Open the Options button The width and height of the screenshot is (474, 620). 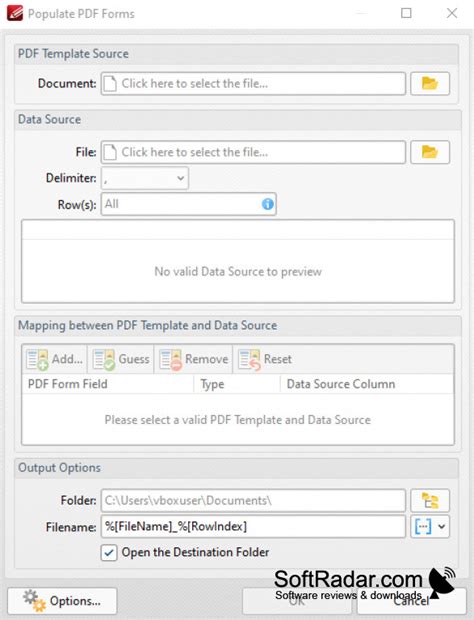pyautogui.click(x=62, y=601)
